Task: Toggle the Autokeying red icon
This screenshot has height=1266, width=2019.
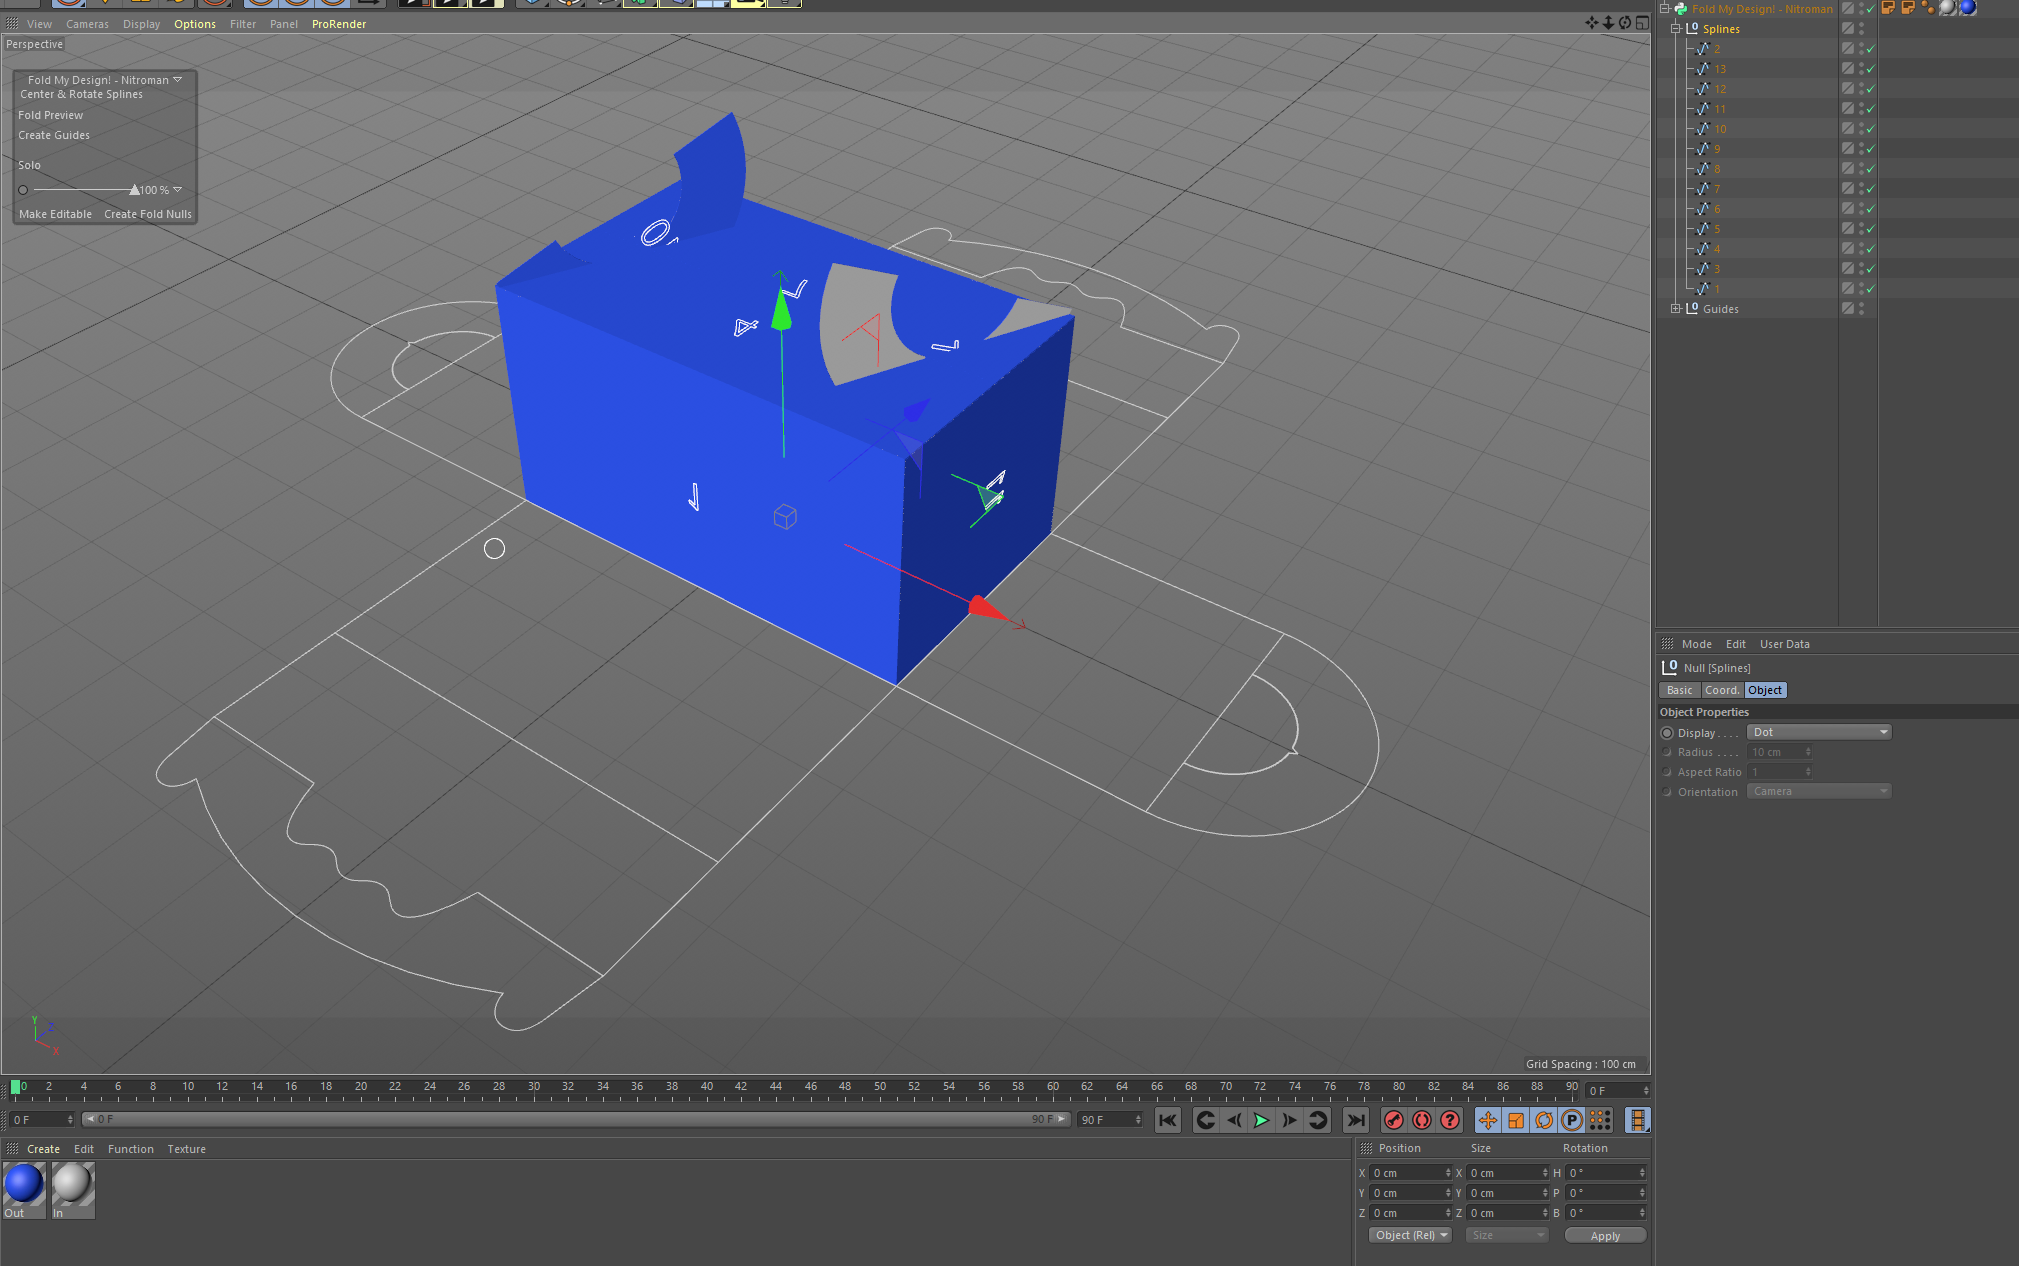Action: (x=1422, y=1120)
